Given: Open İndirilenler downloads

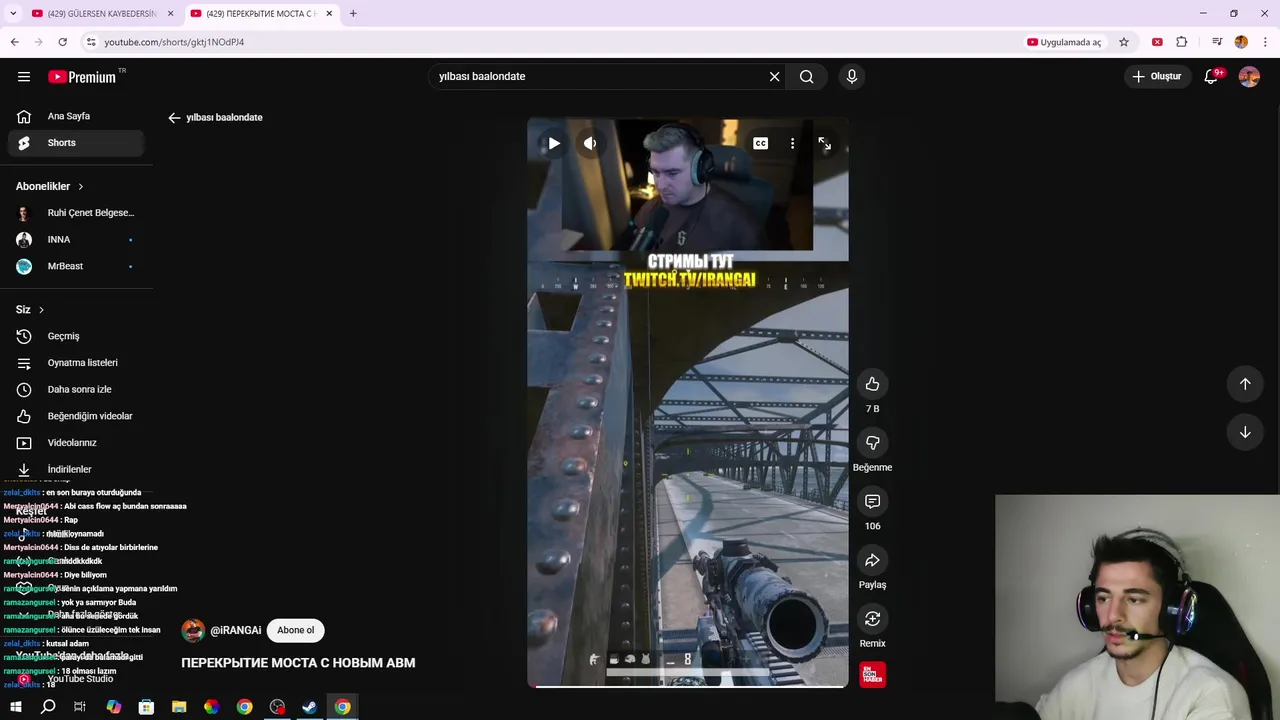Looking at the screenshot, I should pyautogui.click(x=76, y=469).
